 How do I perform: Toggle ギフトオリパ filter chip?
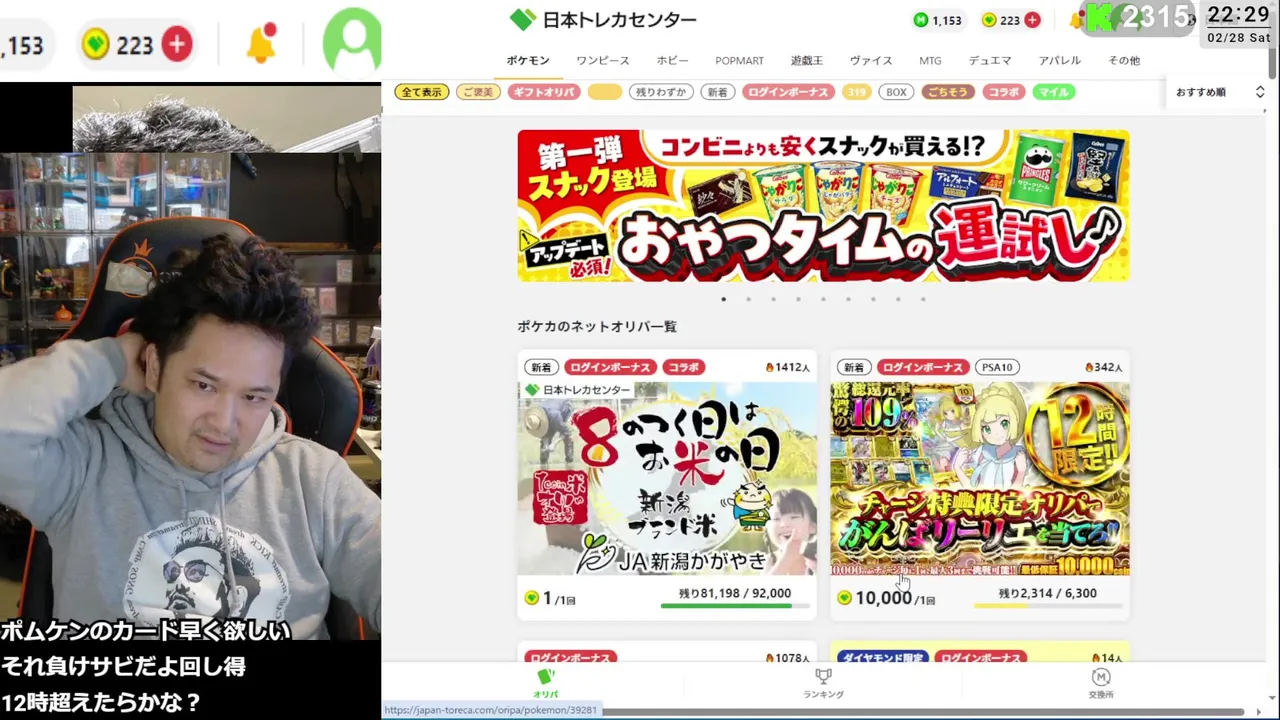click(x=544, y=92)
